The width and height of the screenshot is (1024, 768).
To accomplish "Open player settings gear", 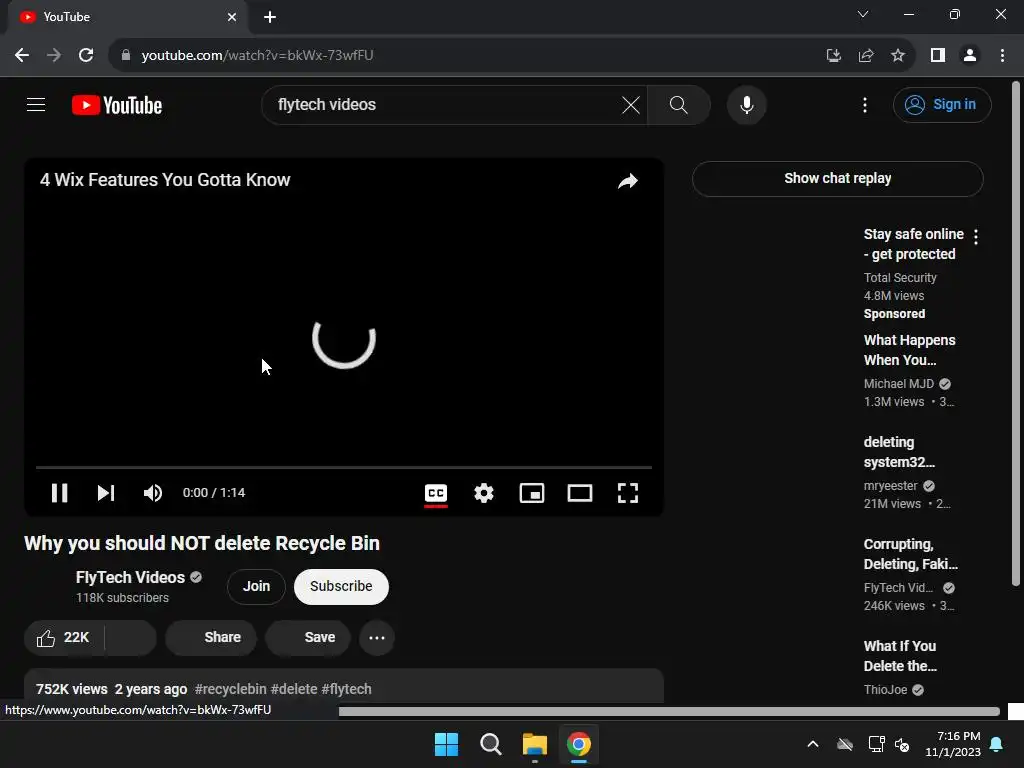I will 483,493.
